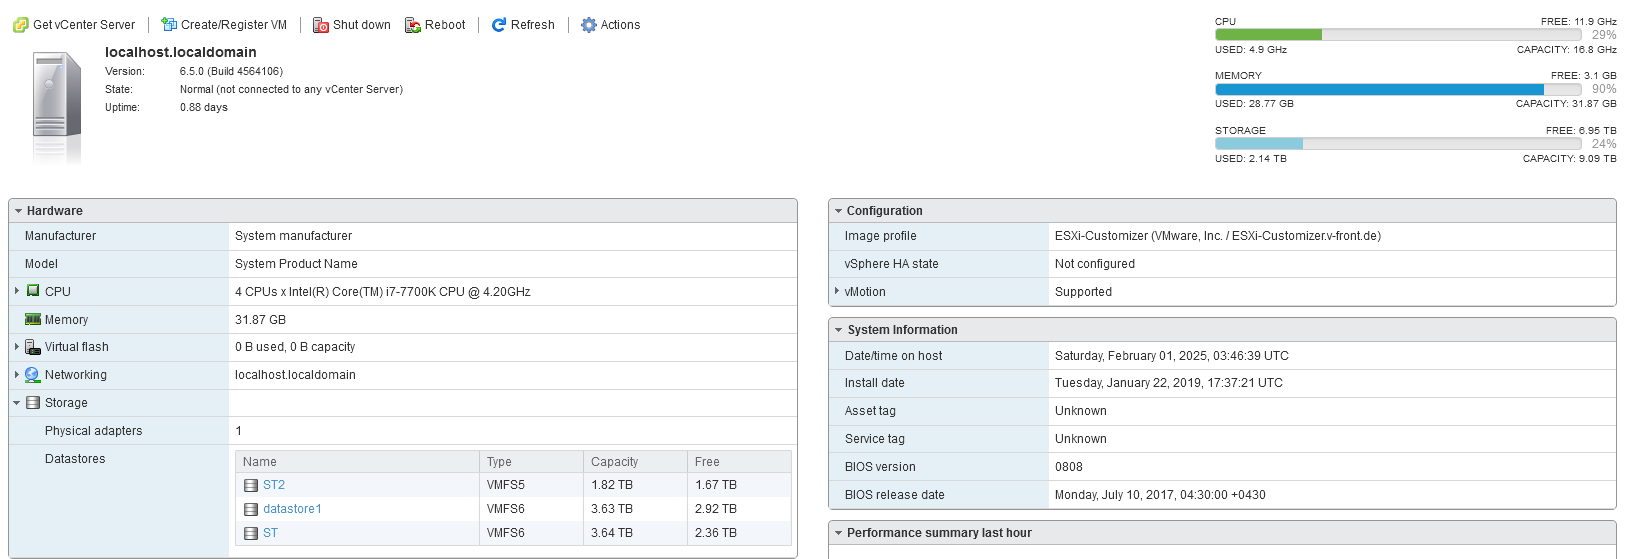Refresh the host summary view
The width and height of the screenshot is (1629, 559).
533,25
